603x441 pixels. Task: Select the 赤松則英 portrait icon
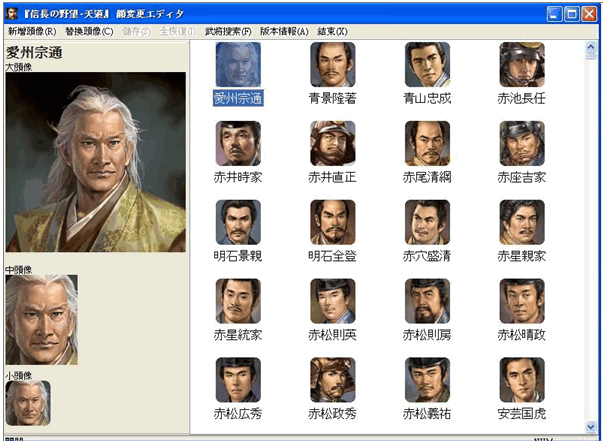pyautogui.click(x=333, y=301)
